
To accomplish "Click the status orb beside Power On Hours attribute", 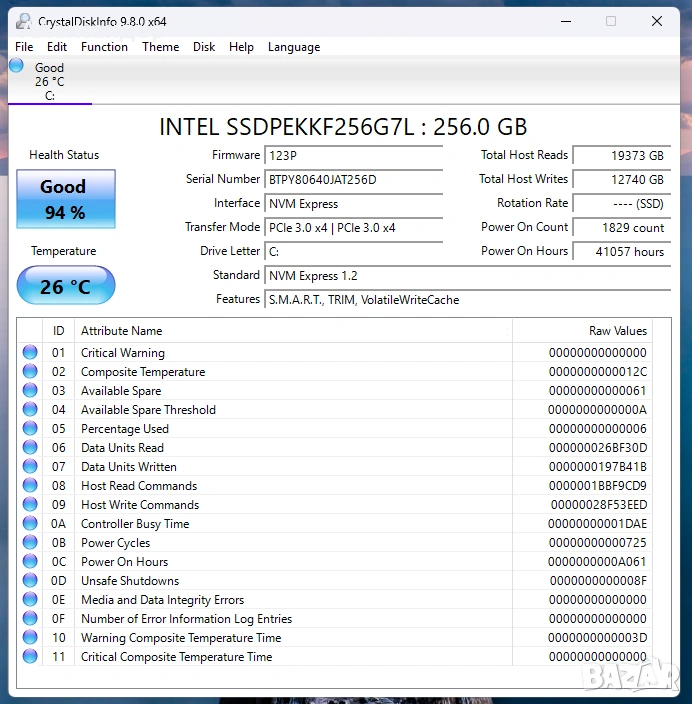I will (x=30, y=562).
